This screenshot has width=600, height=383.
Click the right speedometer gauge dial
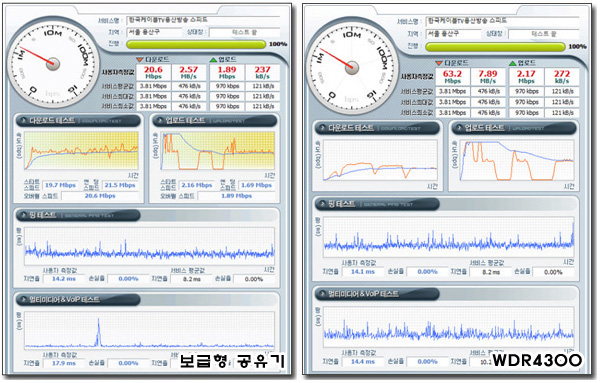352,68
